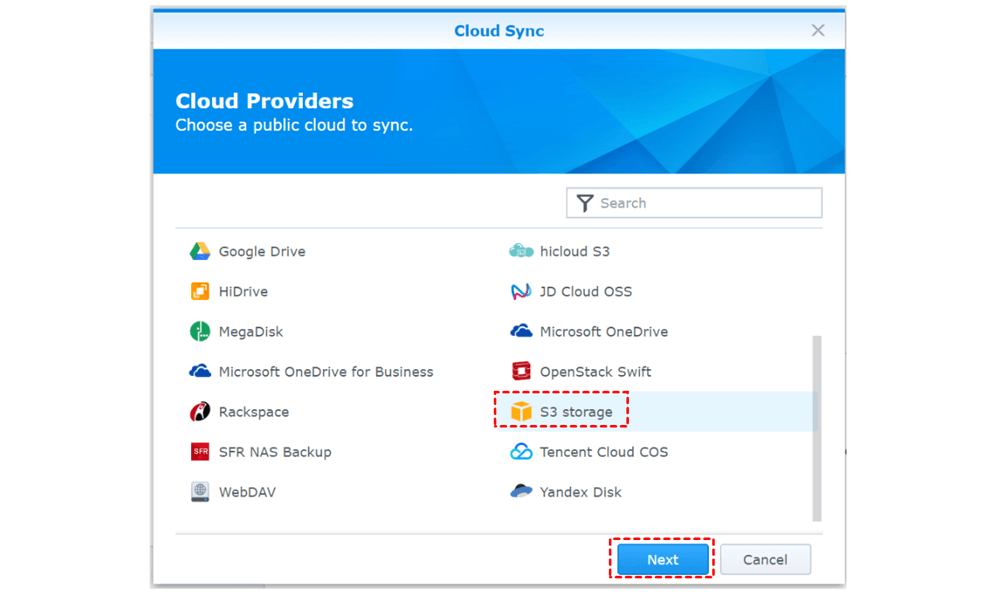This screenshot has width=1000, height=600.
Task: Click the "OpenStack Swift" provider name
Action: 596,372
